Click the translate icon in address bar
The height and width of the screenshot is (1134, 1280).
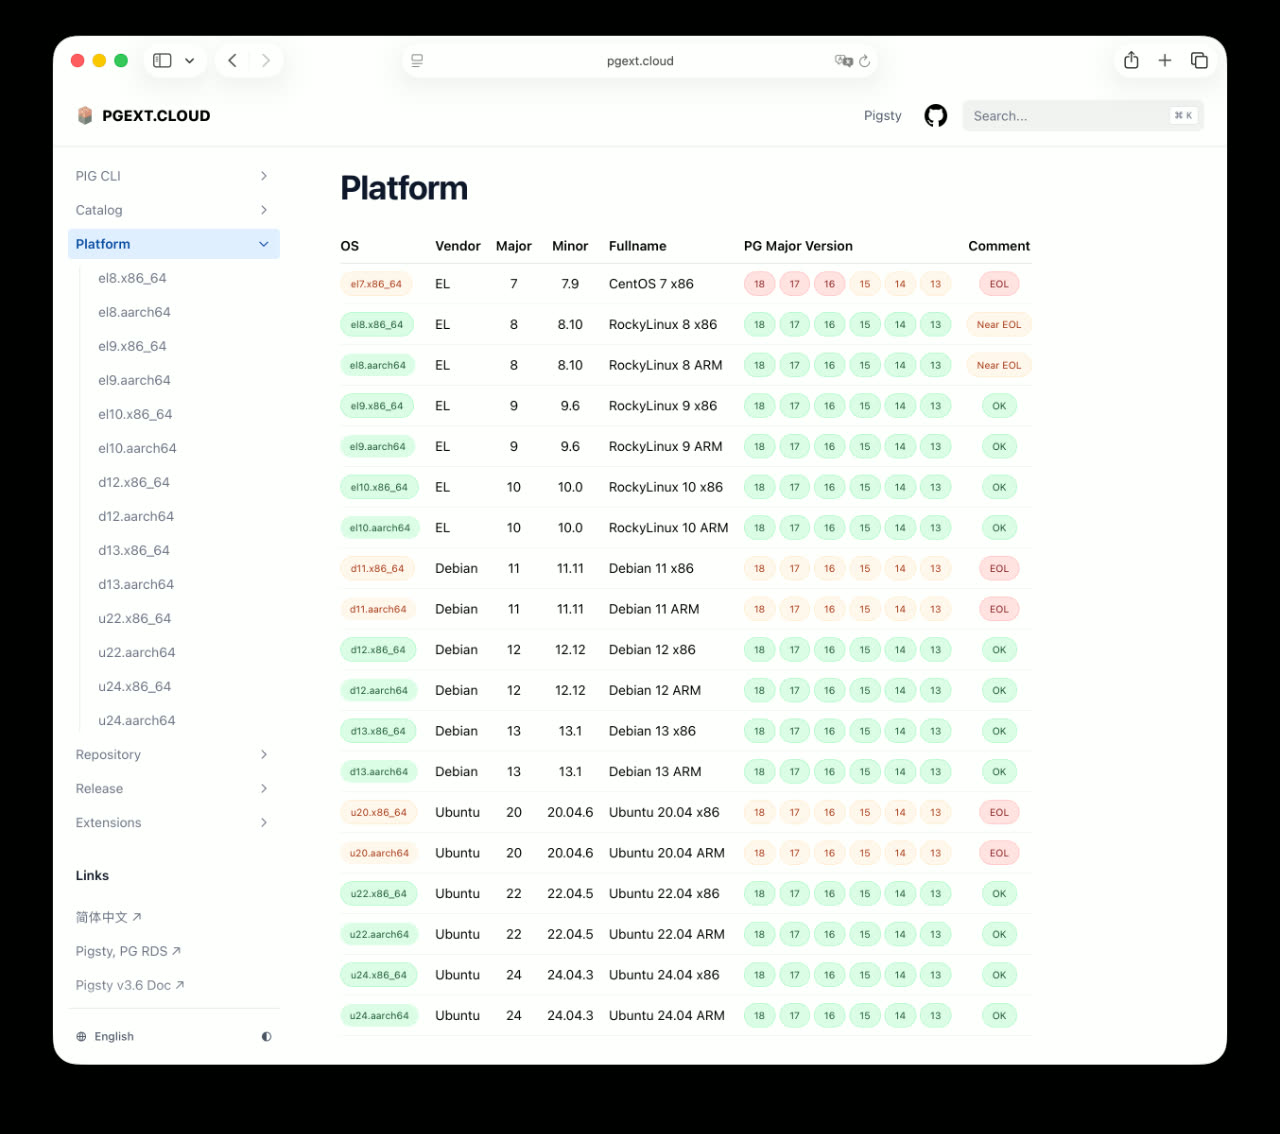pyautogui.click(x=843, y=61)
